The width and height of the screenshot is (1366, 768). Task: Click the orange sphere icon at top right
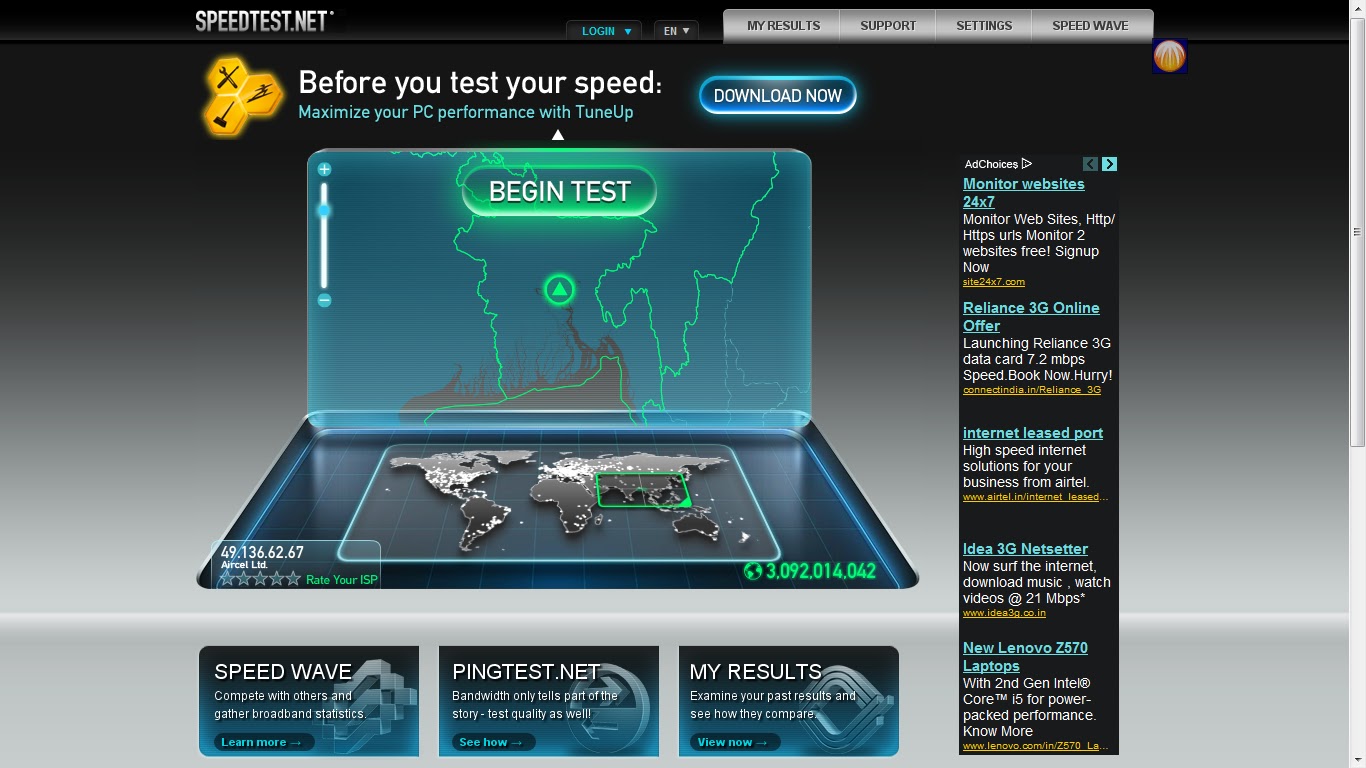1169,56
